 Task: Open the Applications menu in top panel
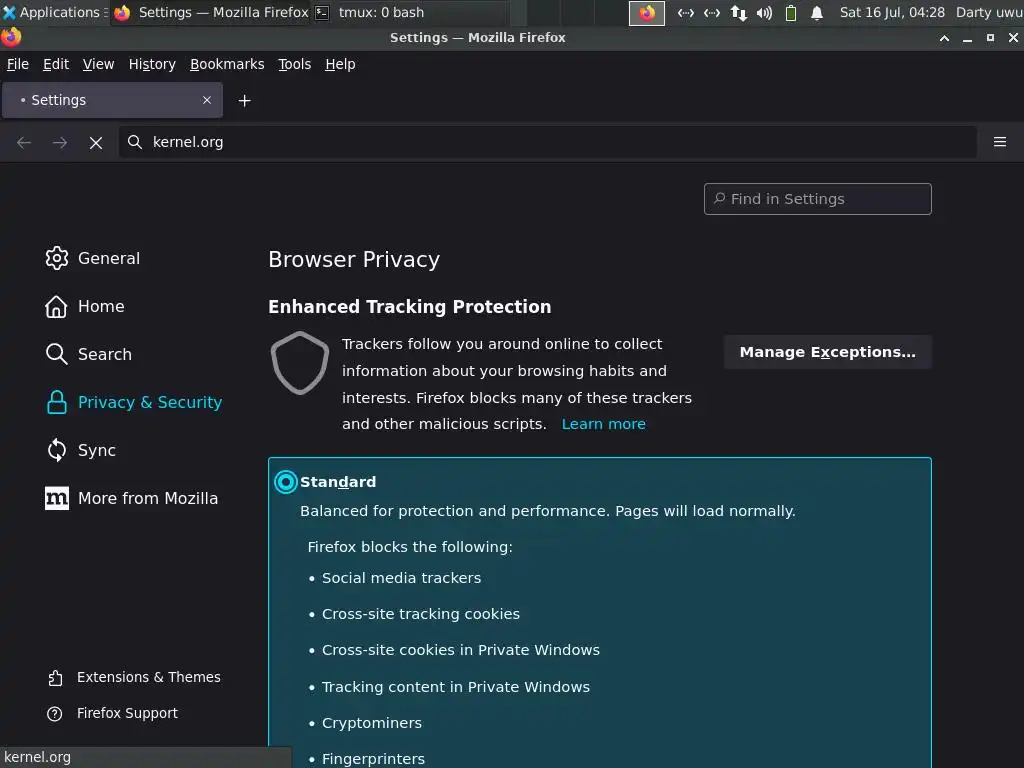pyautogui.click(x=54, y=12)
